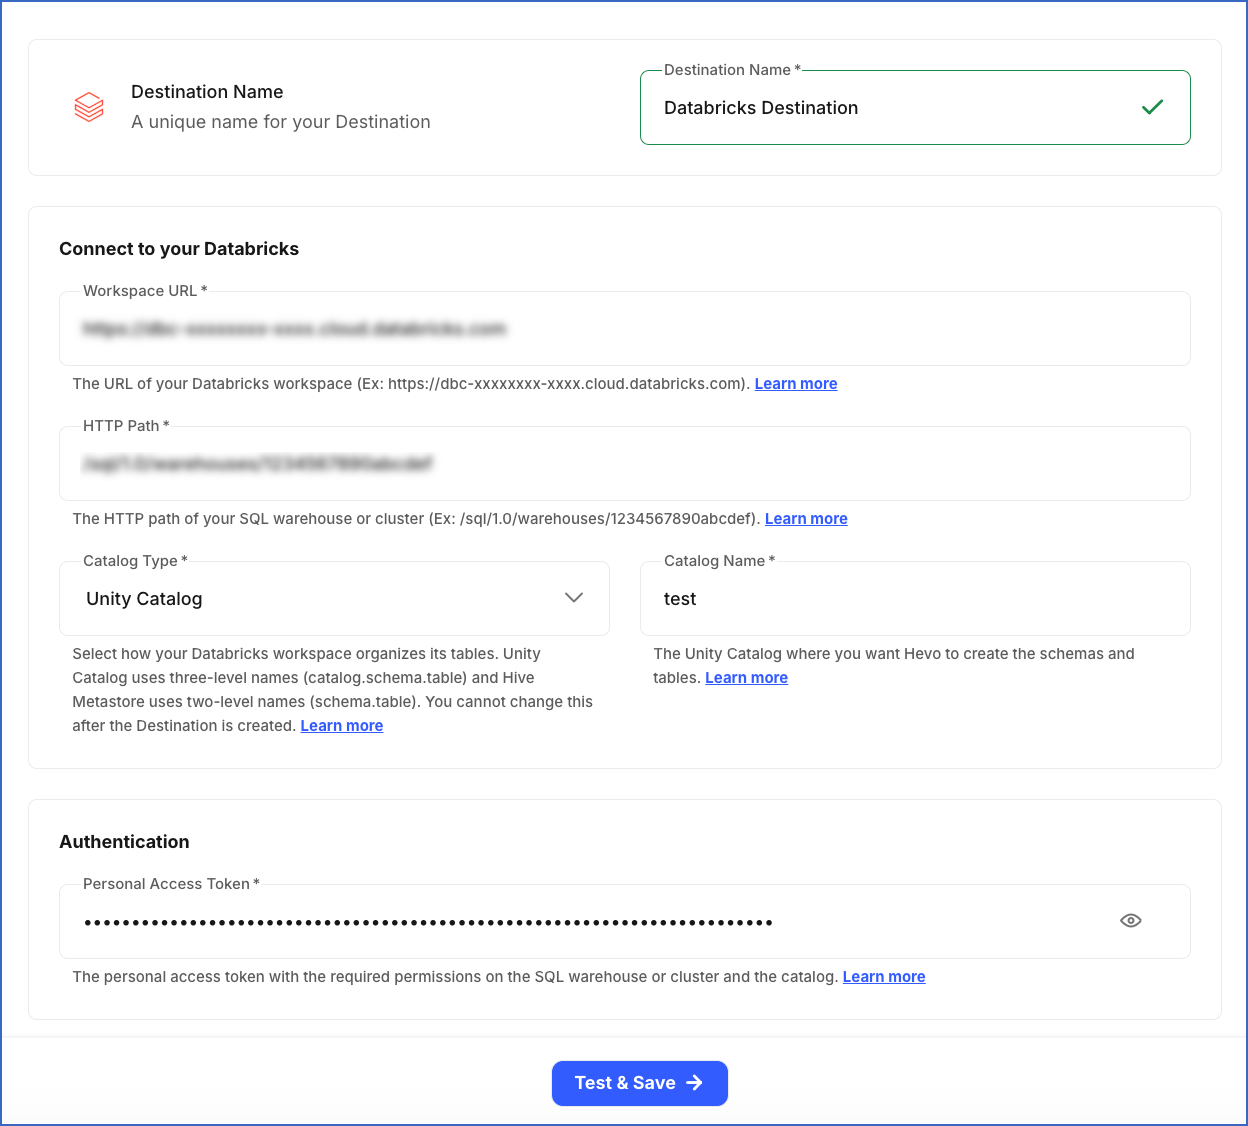This screenshot has height=1126, width=1248.
Task: Open Learn more link under Catalog Type
Action: coord(342,726)
